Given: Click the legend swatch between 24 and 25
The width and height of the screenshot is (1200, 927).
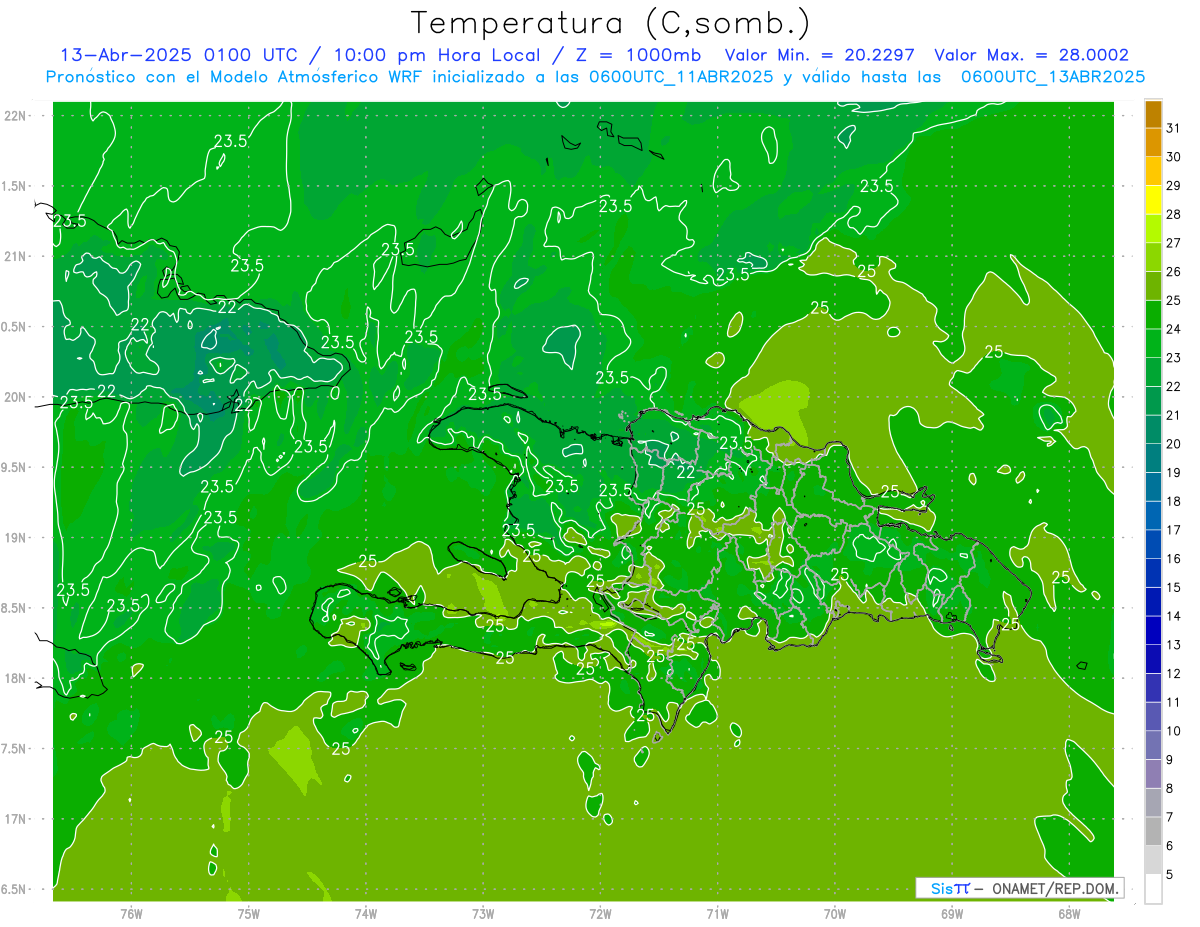Looking at the screenshot, I should point(1153,315).
